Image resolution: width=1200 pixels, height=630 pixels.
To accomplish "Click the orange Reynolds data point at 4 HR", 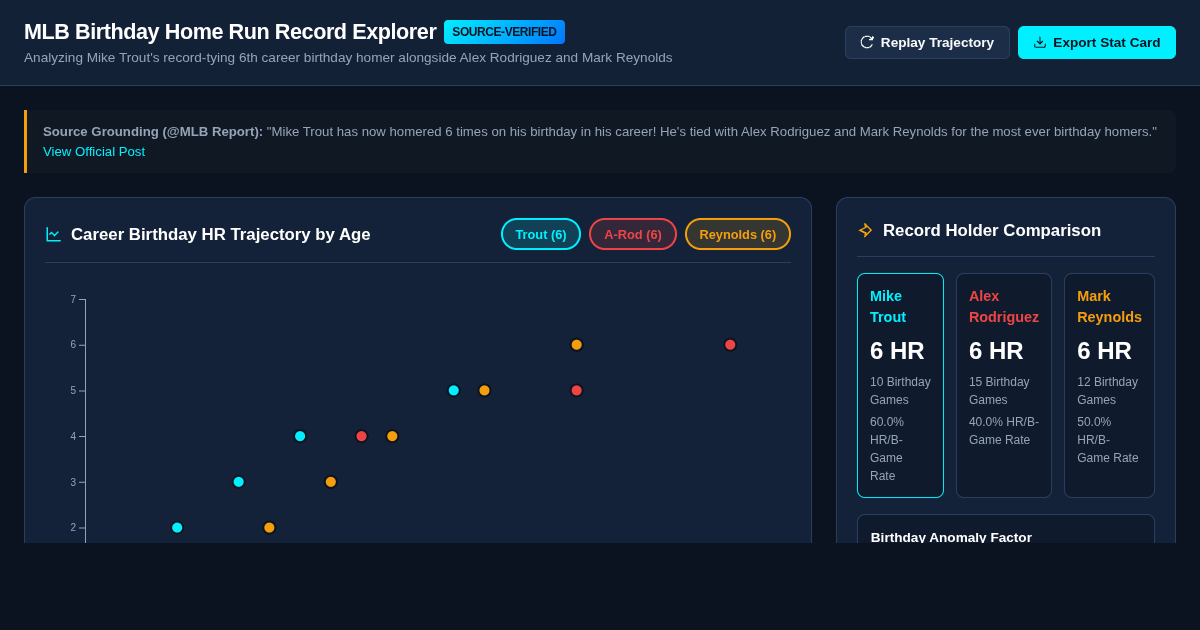I will [392, 436].
